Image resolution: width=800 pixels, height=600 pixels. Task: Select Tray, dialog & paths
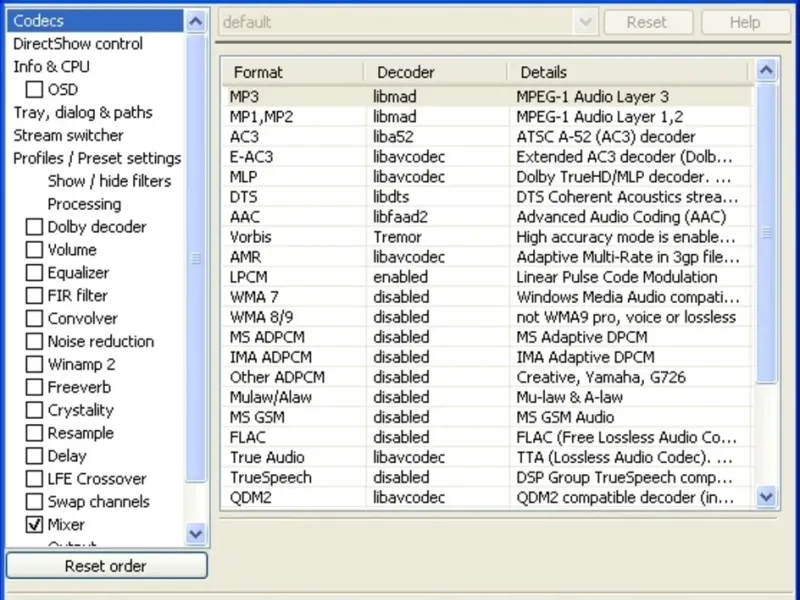[83, 112]
